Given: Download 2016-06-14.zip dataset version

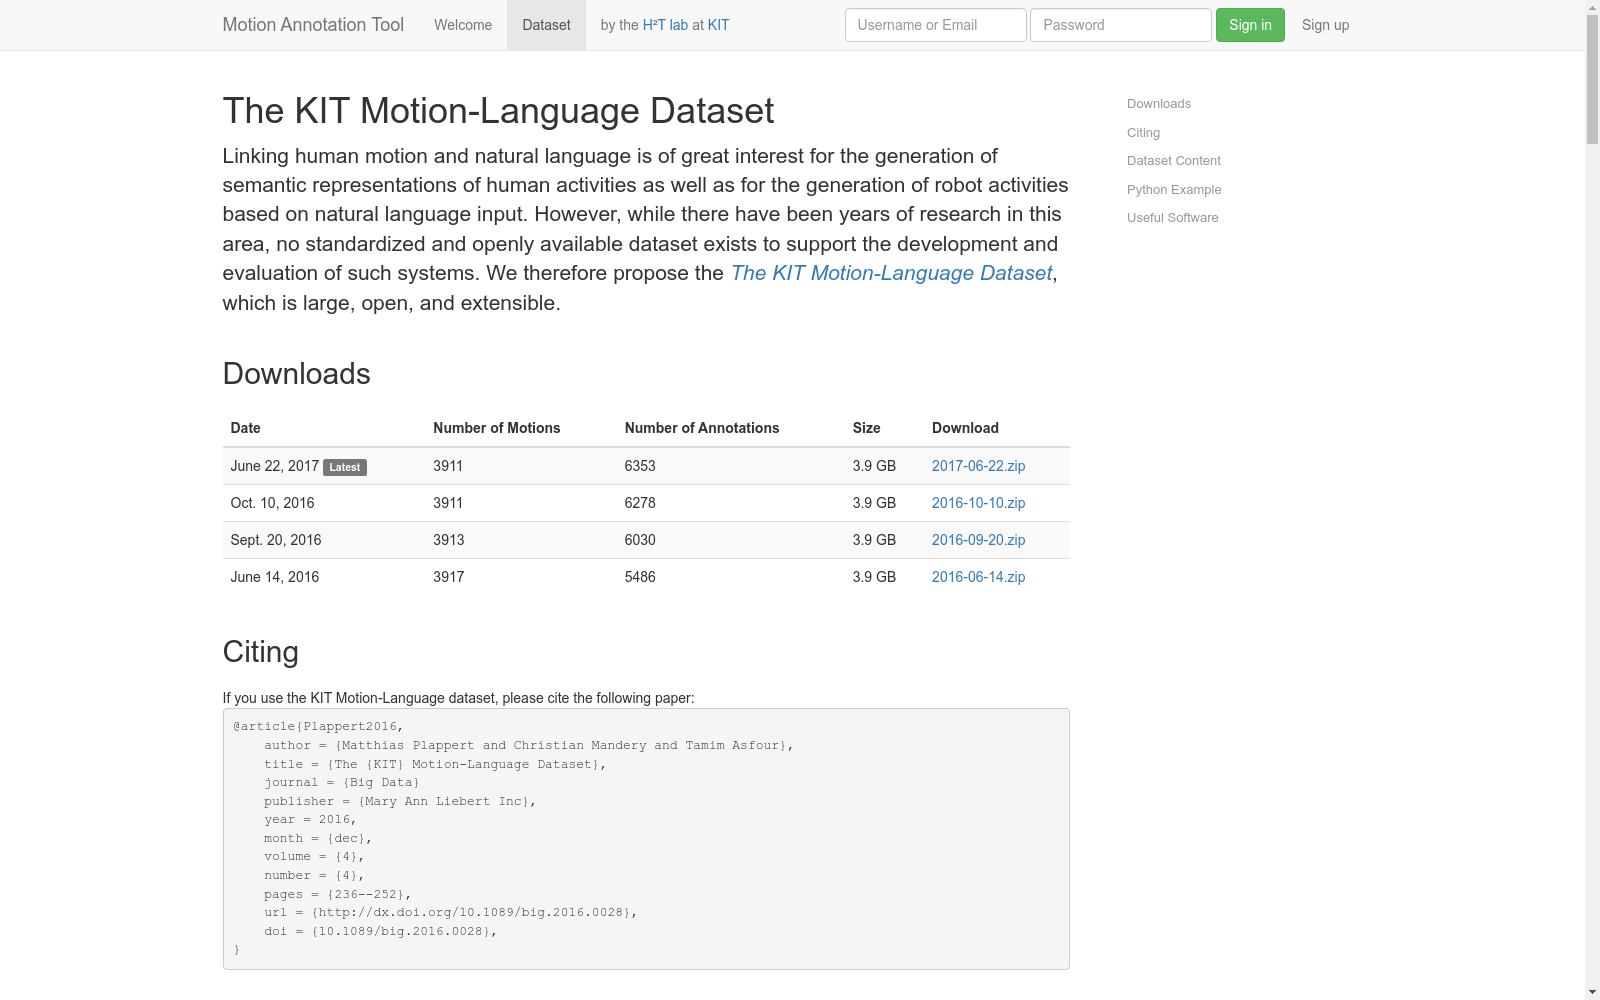Looking at the screenshot, I should [978, 577].
